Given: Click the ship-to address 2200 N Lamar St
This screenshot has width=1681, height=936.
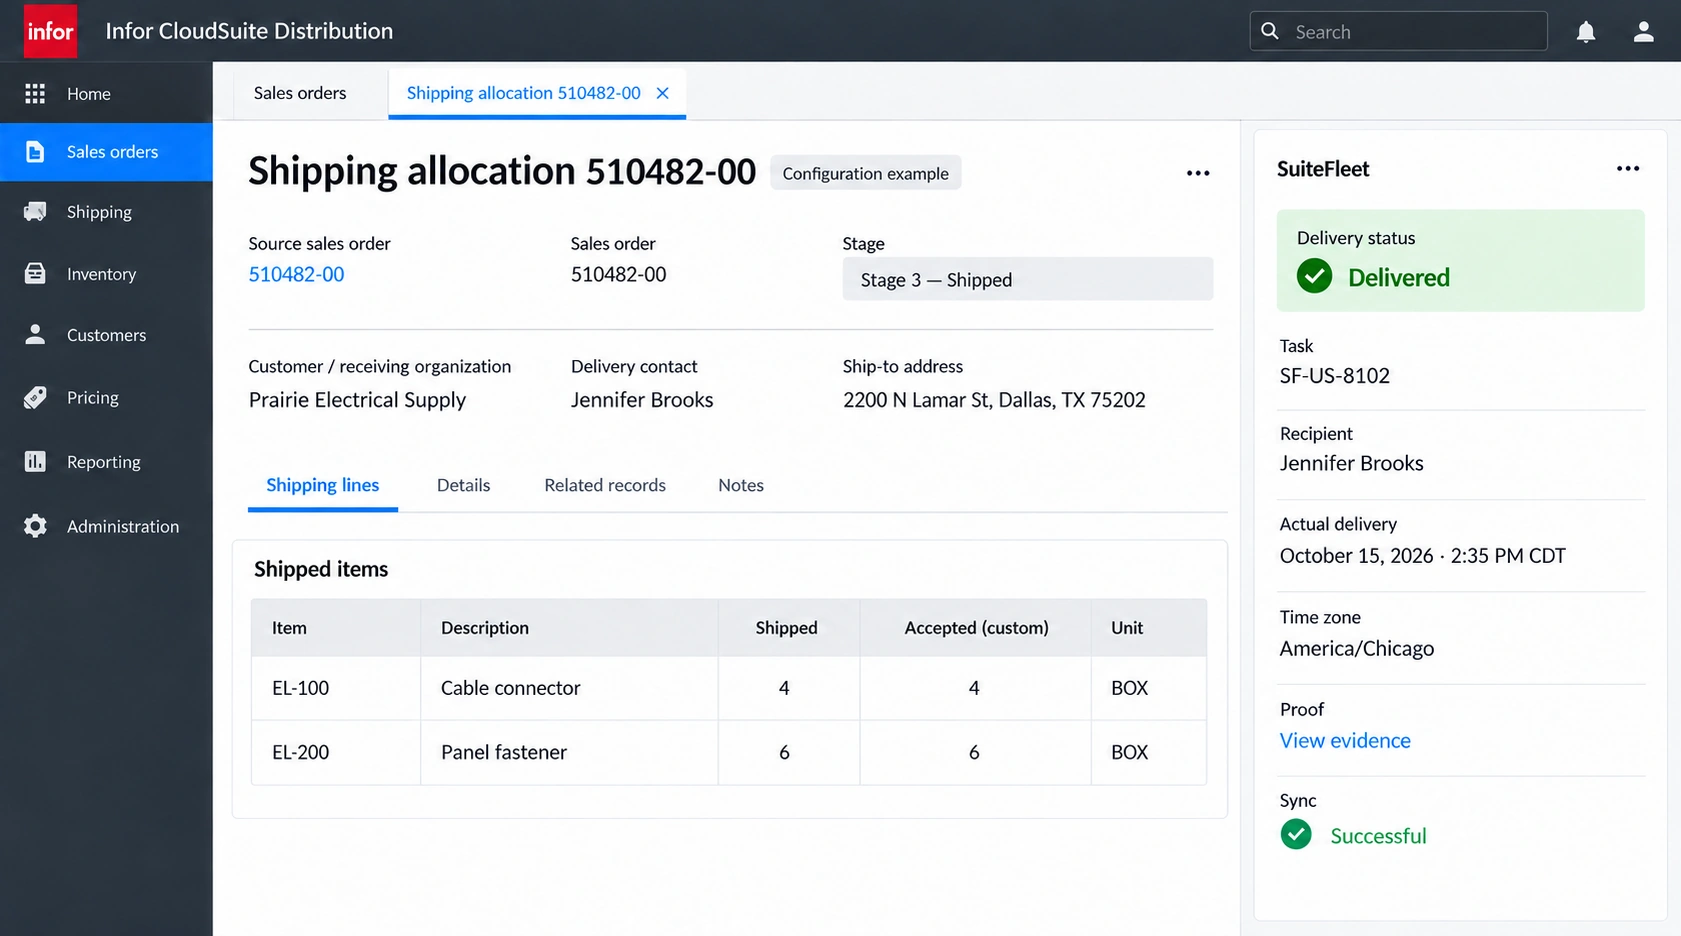Looking at the screenshot, I should click(994, 400).
